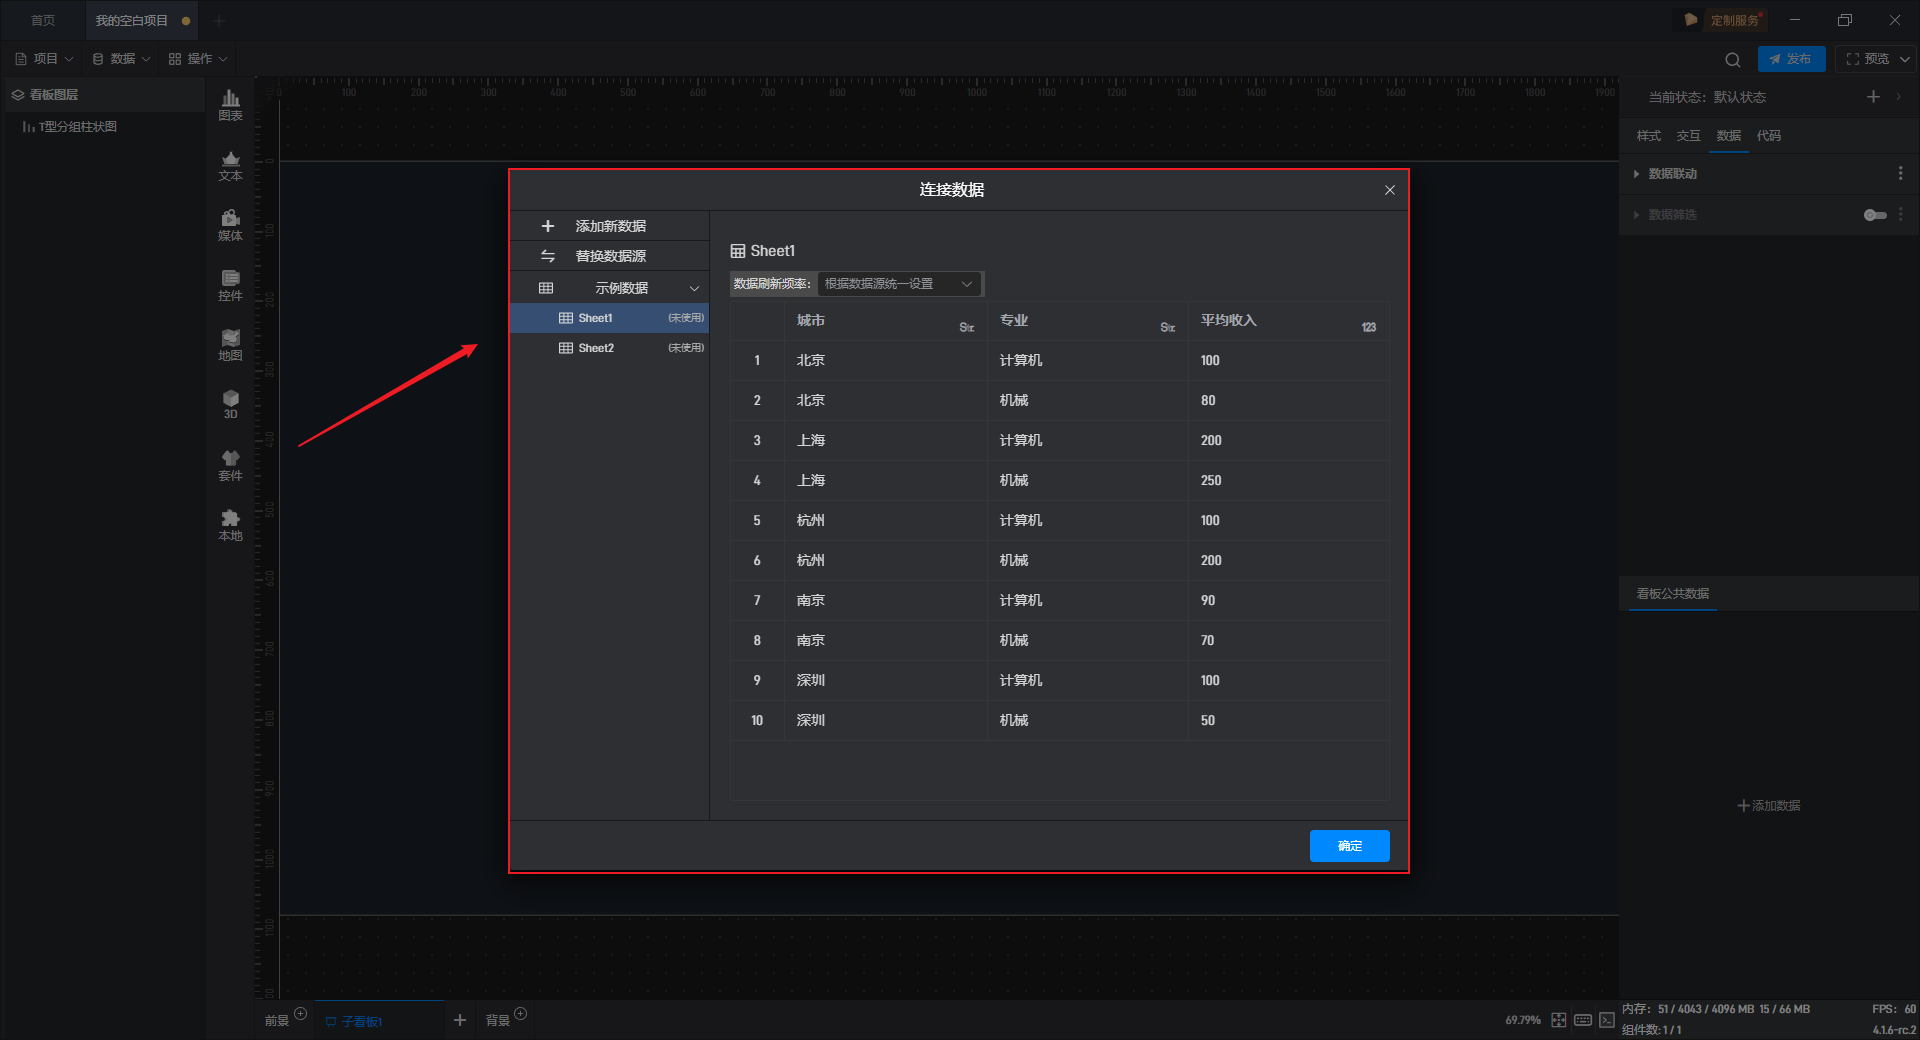Click the plus icon beside 当前状态
The height and width of the screenshot is (1040, 1920).
coord(1873,96)
